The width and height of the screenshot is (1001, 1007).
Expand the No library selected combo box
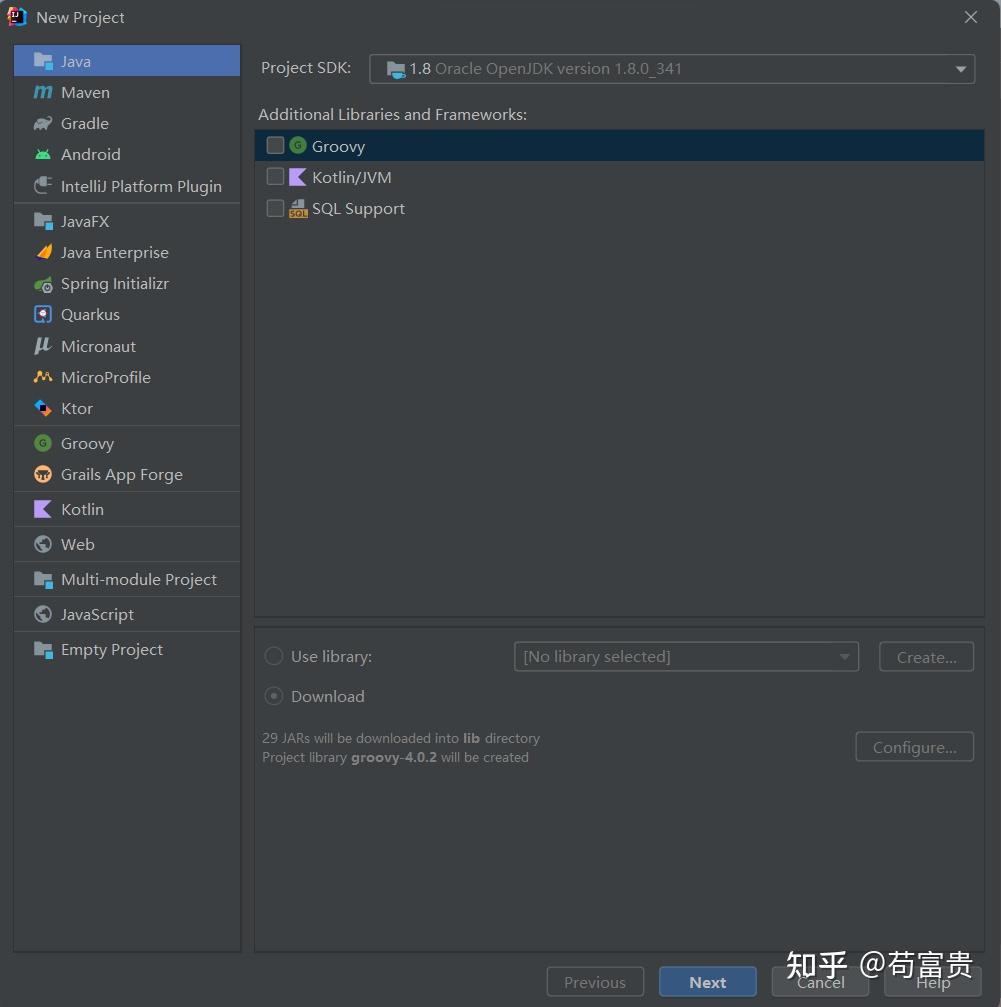[x=685, y=657]
